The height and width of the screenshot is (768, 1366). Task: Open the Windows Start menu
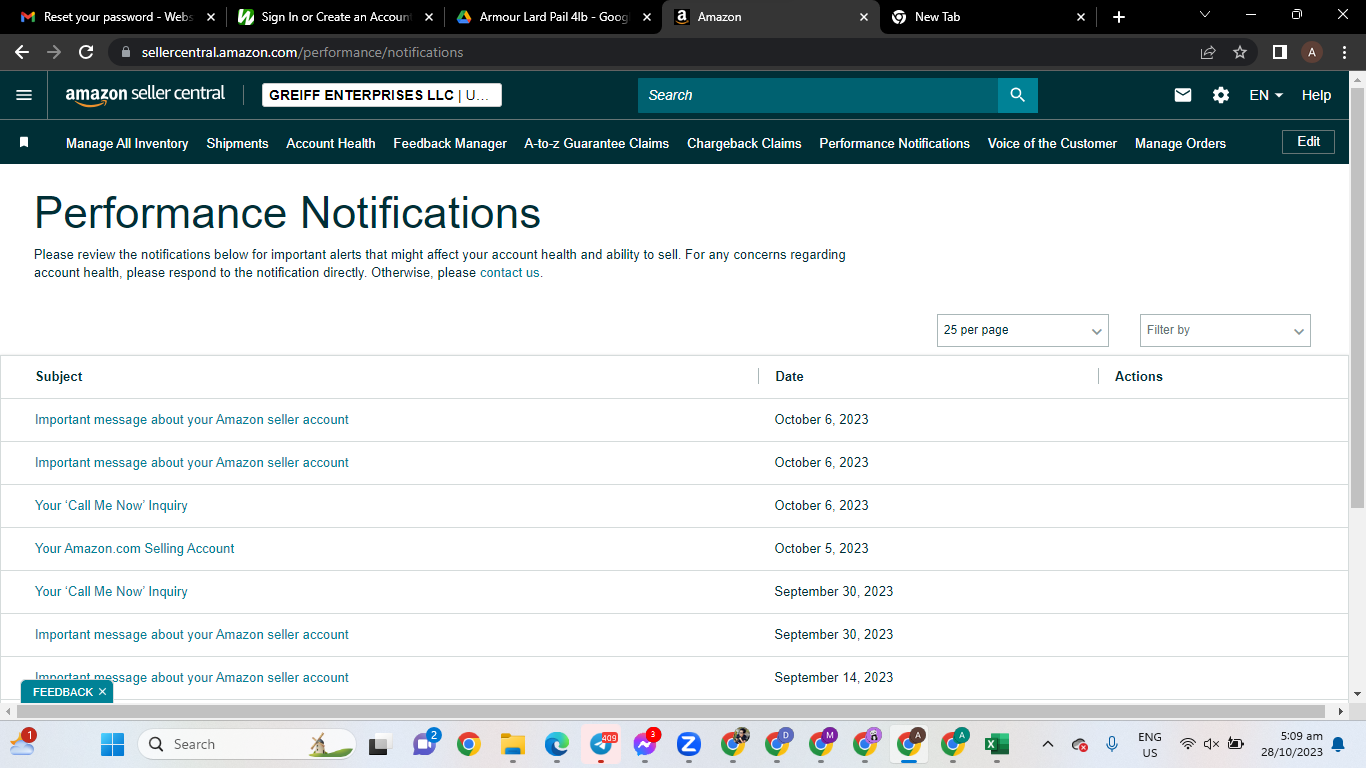click(x=112, y=744)
